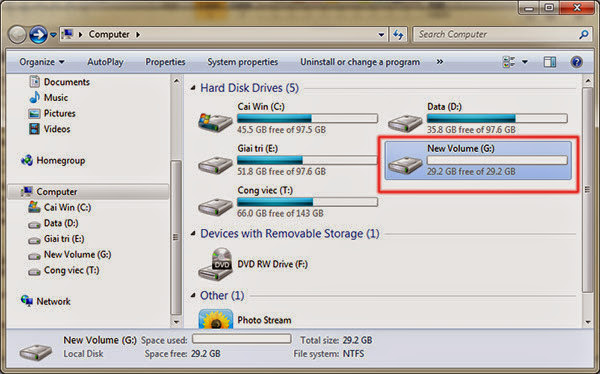Viewport: 600px width, 374px height.
Task: Click the Documents library icon in sidebar
Action: tap(34, 82)
